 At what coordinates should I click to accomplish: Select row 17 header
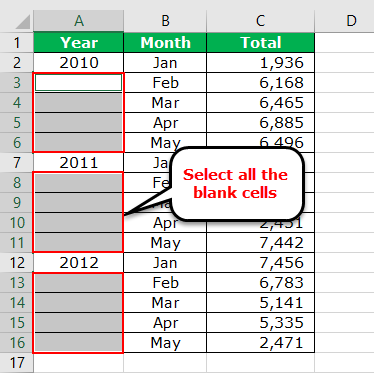coord(17,363)
